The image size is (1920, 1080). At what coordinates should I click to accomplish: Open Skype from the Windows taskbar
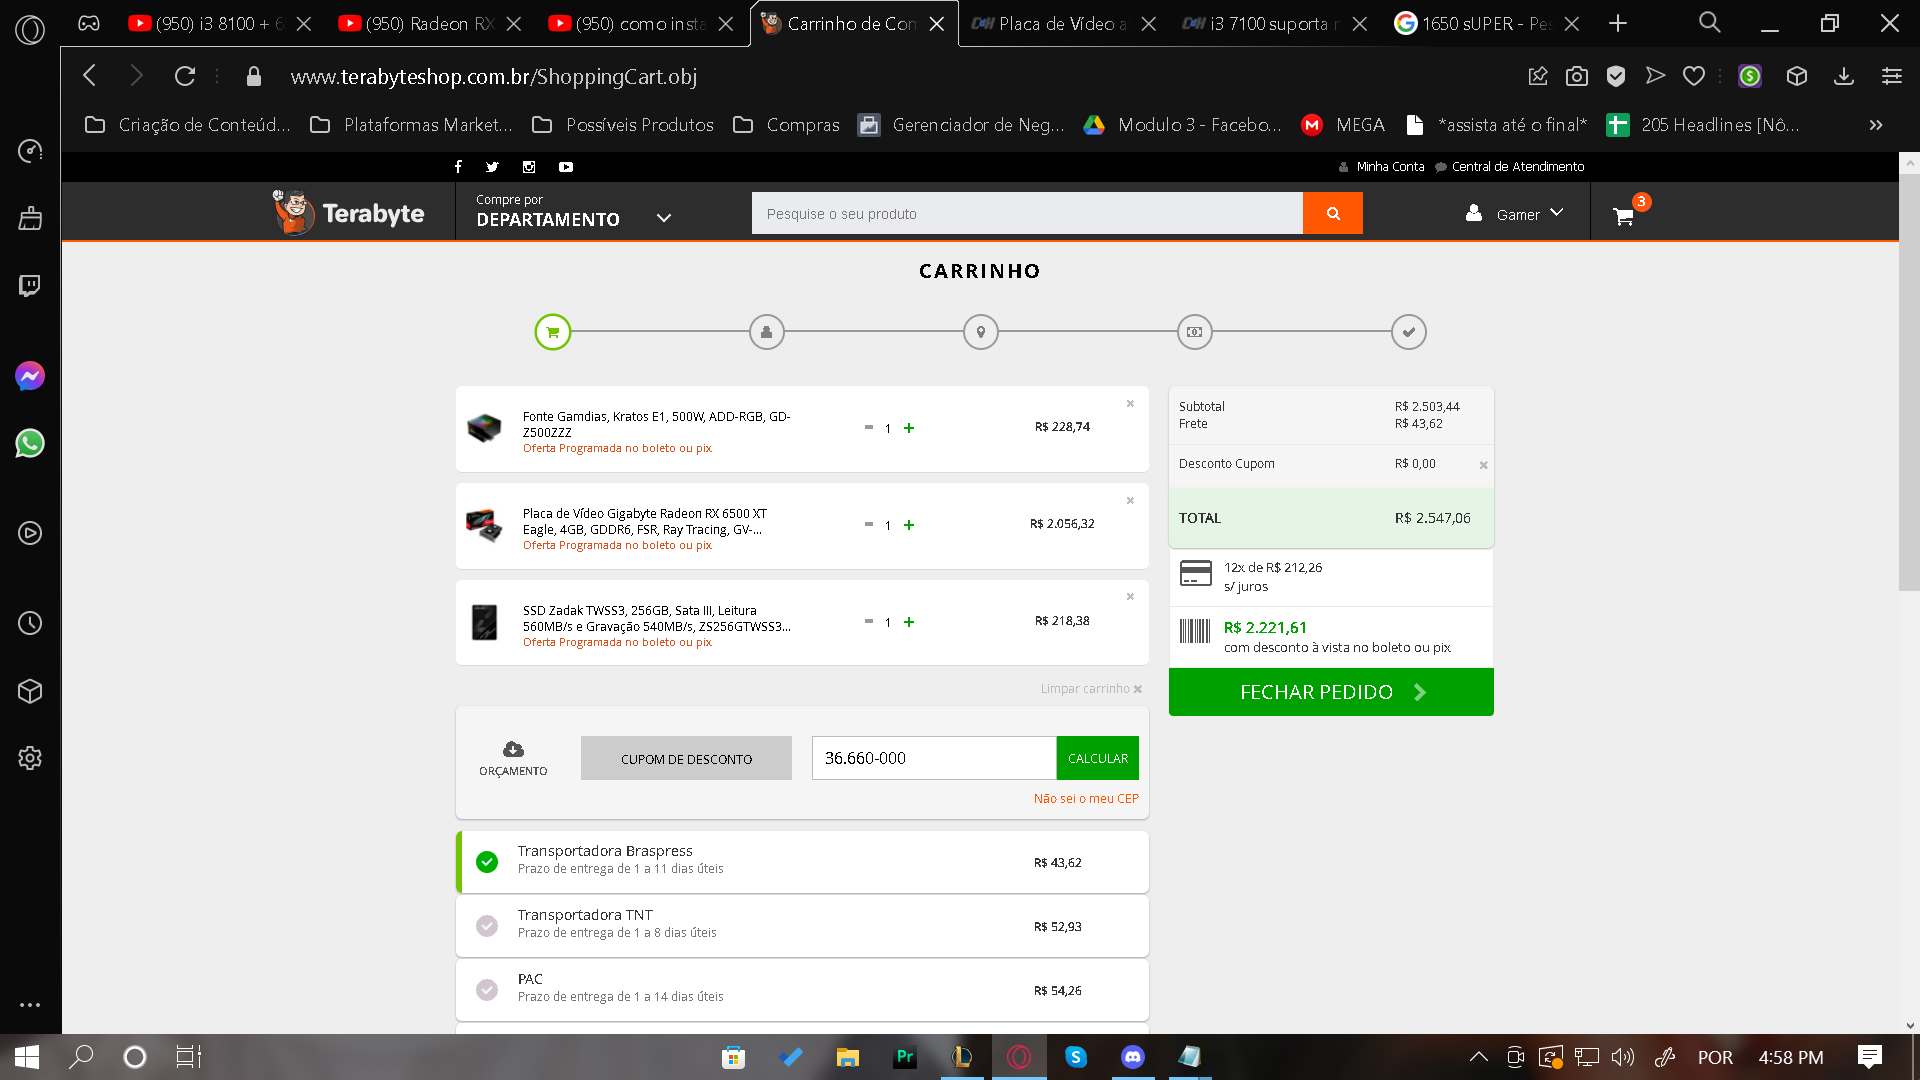1076,1057
